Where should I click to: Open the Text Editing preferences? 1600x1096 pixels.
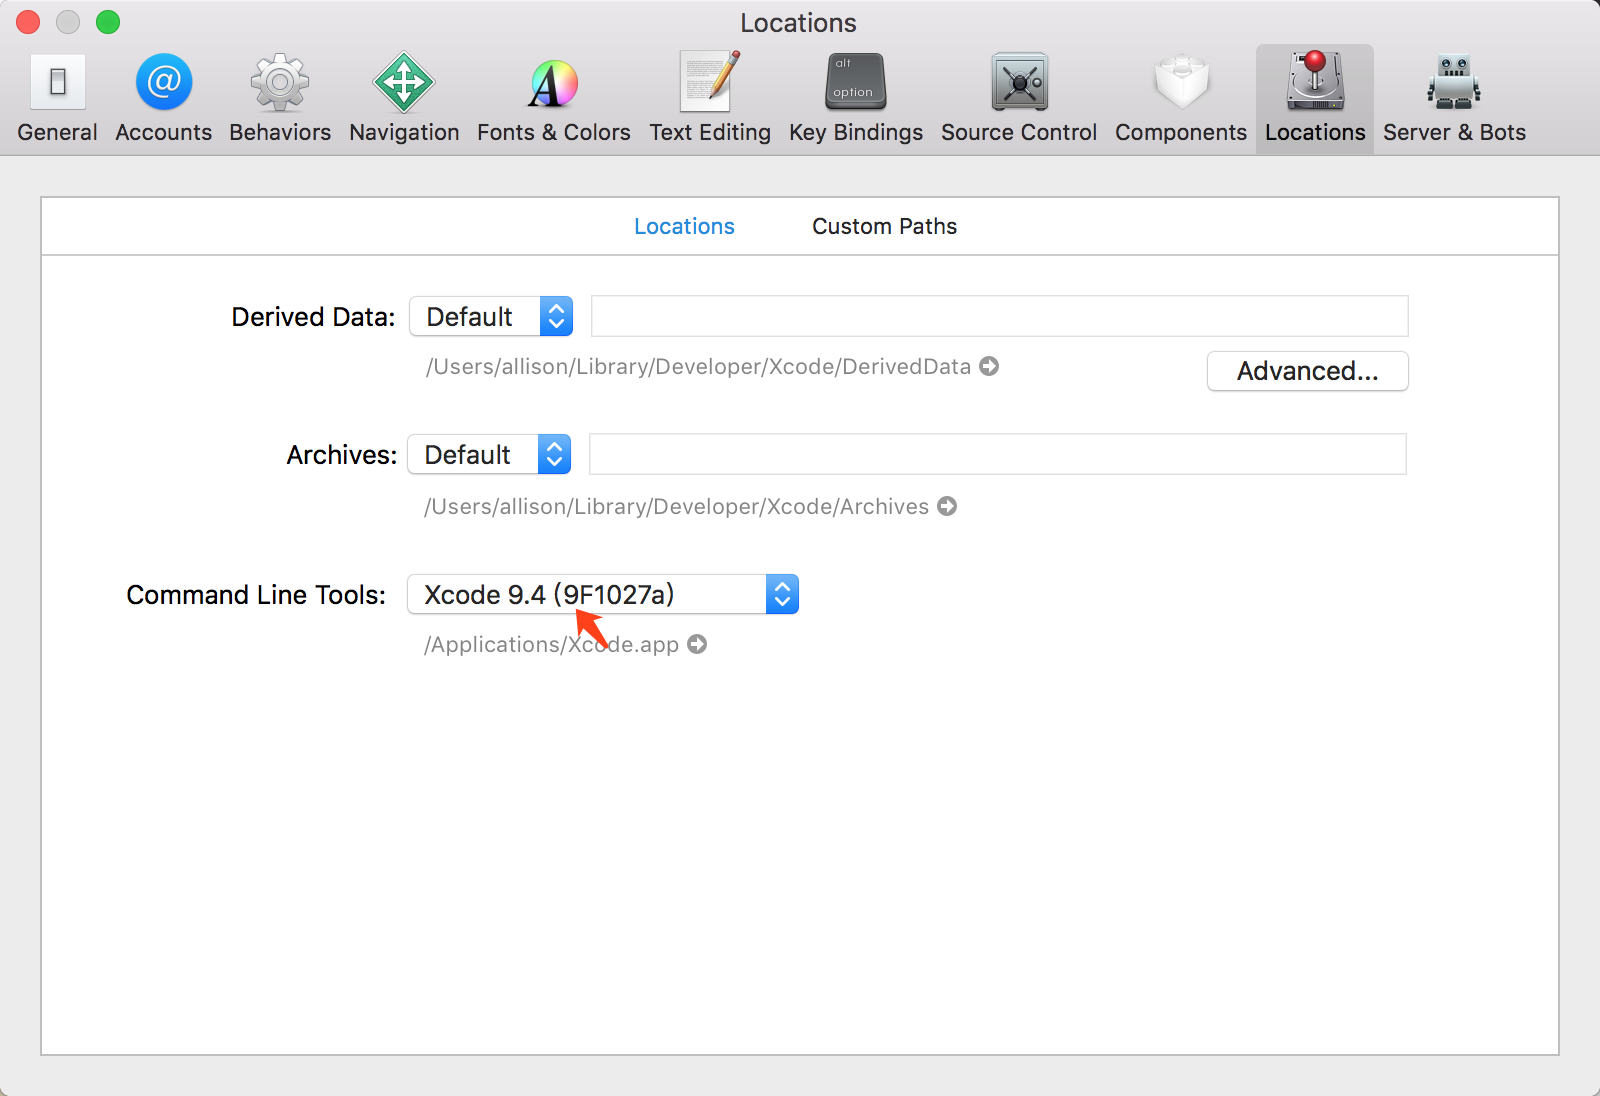click(x=710, y=98)
